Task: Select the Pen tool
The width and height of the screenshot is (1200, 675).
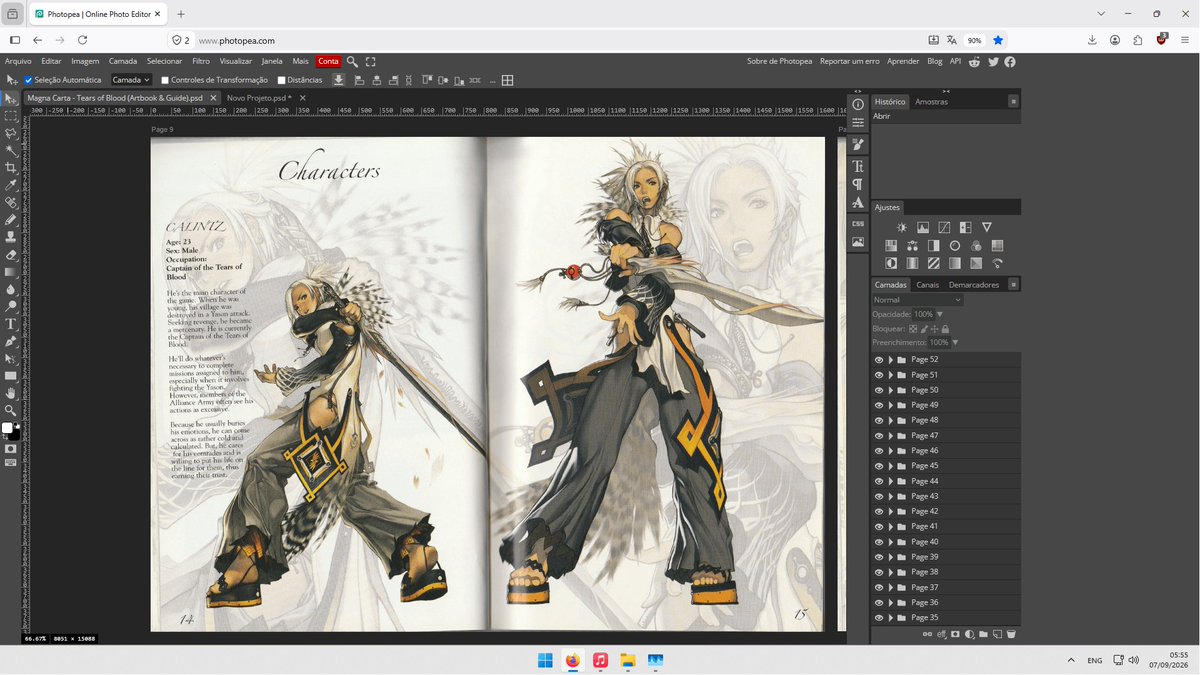Action: coord(11,341)
